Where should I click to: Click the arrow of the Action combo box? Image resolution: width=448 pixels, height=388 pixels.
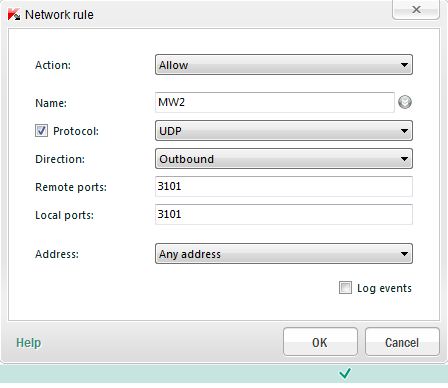(404, 65)
